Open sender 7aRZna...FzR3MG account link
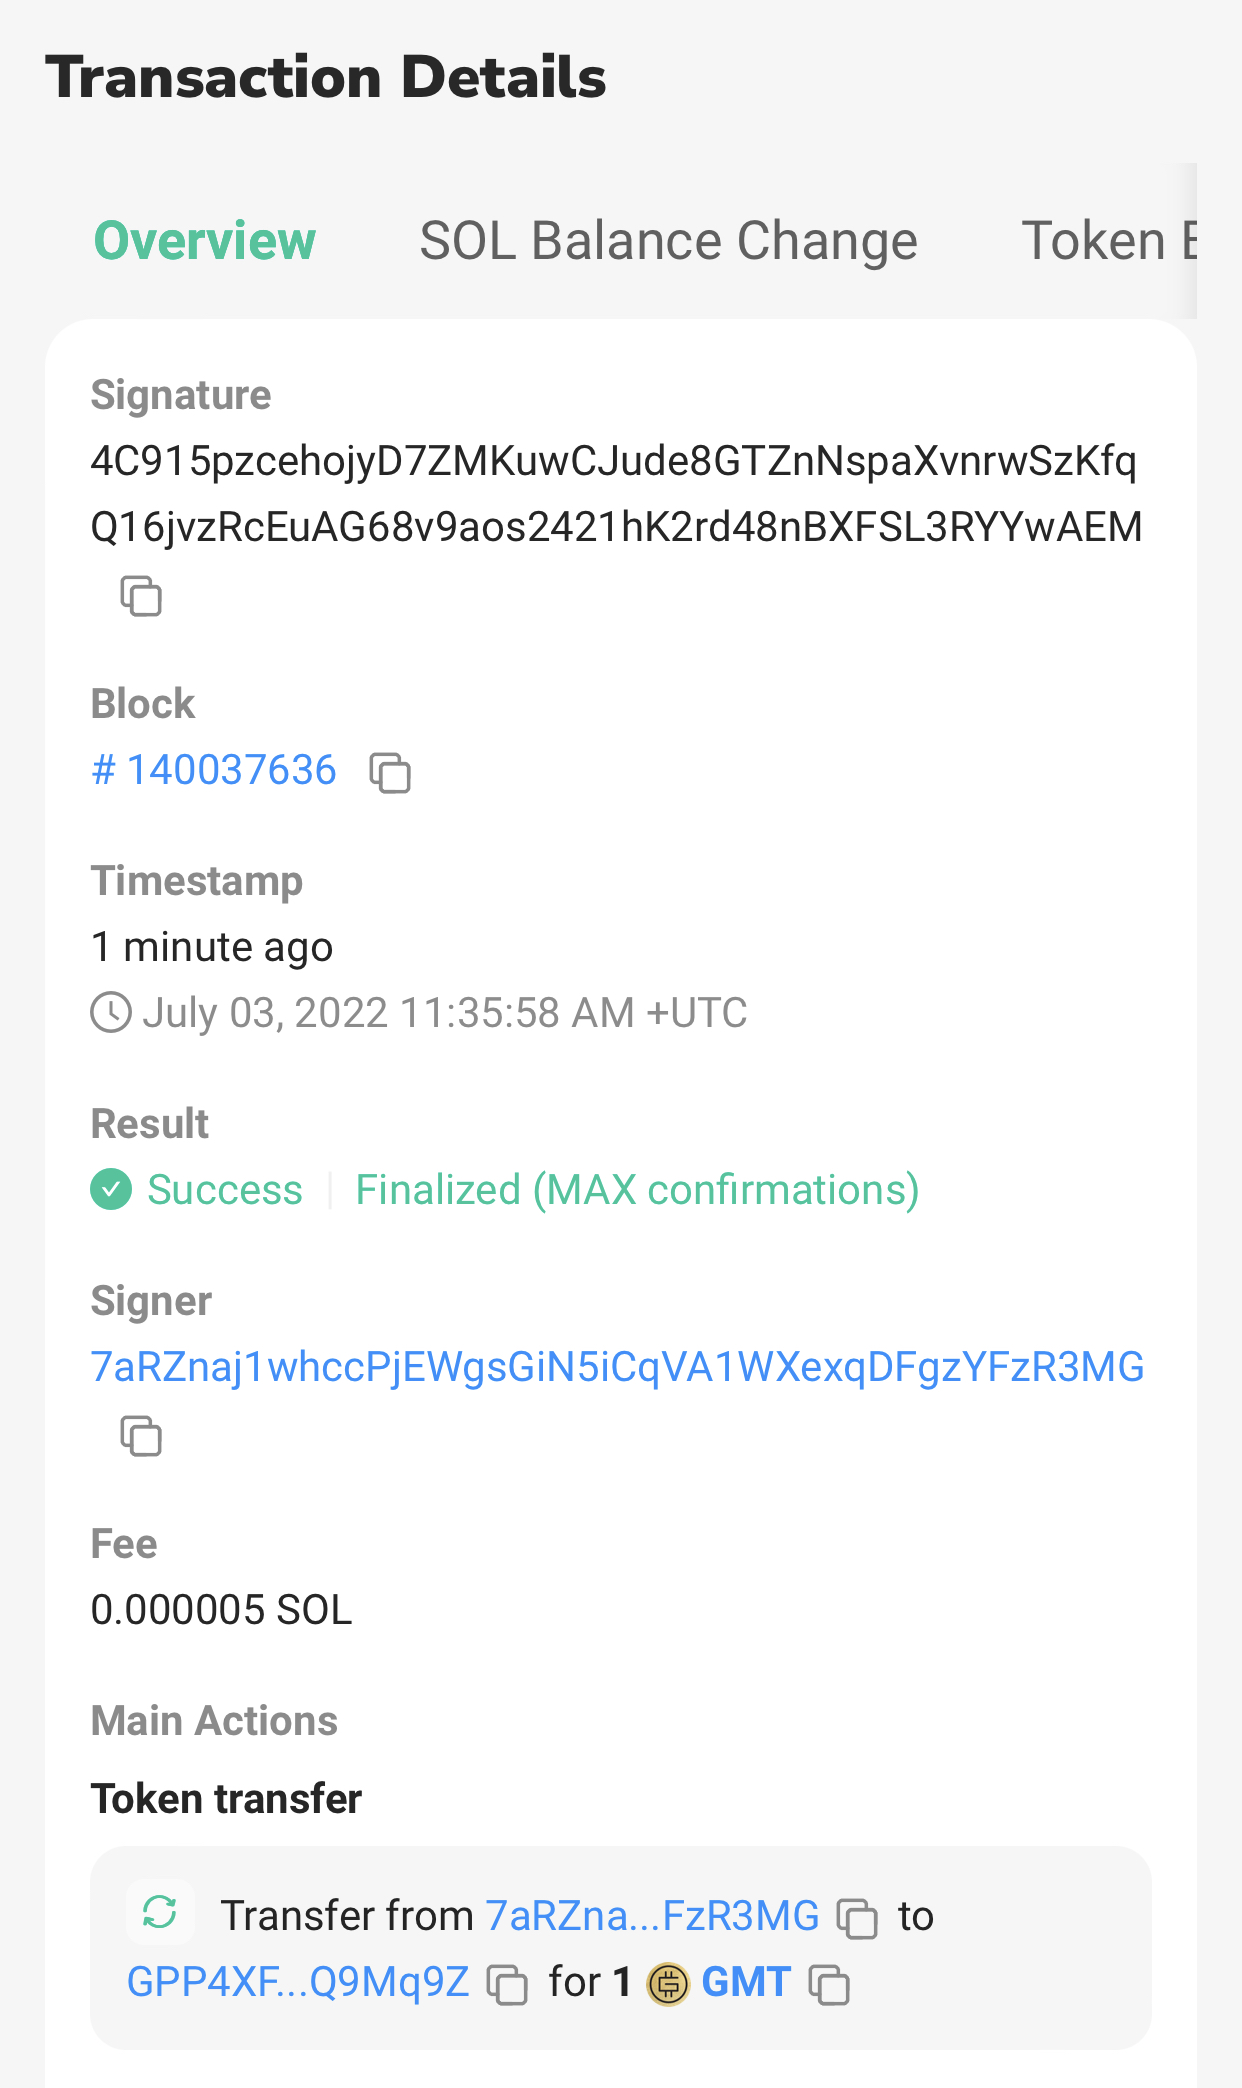The height and width of the screenshot is (2088, 1242). (652, 1916)
